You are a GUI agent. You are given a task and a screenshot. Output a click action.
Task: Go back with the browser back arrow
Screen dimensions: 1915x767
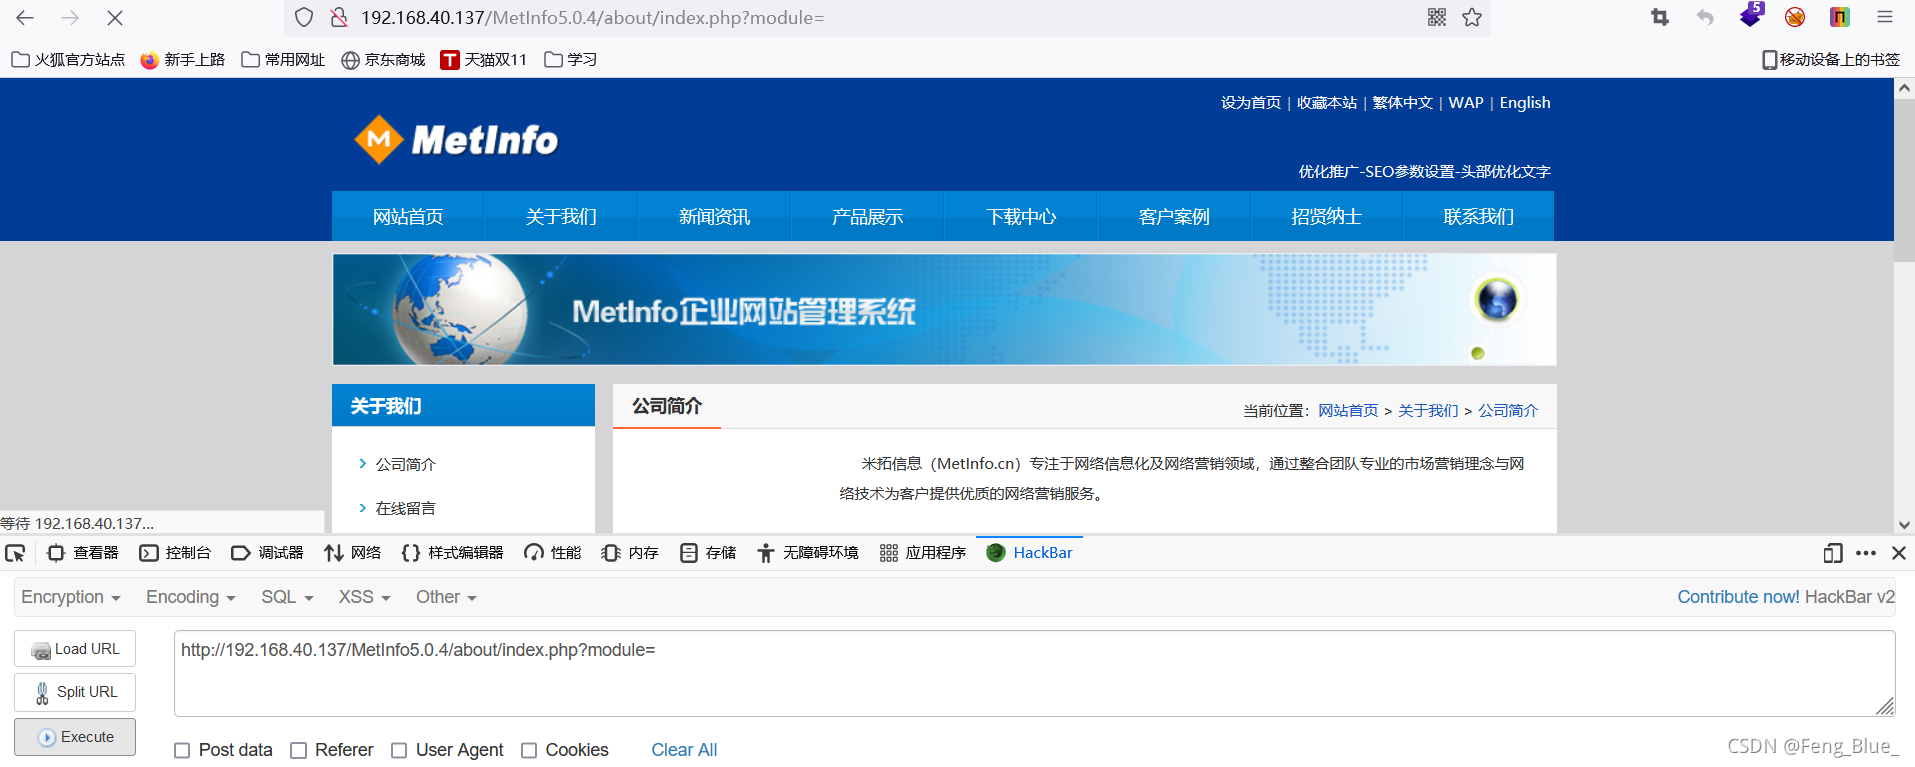coord(25,18)
